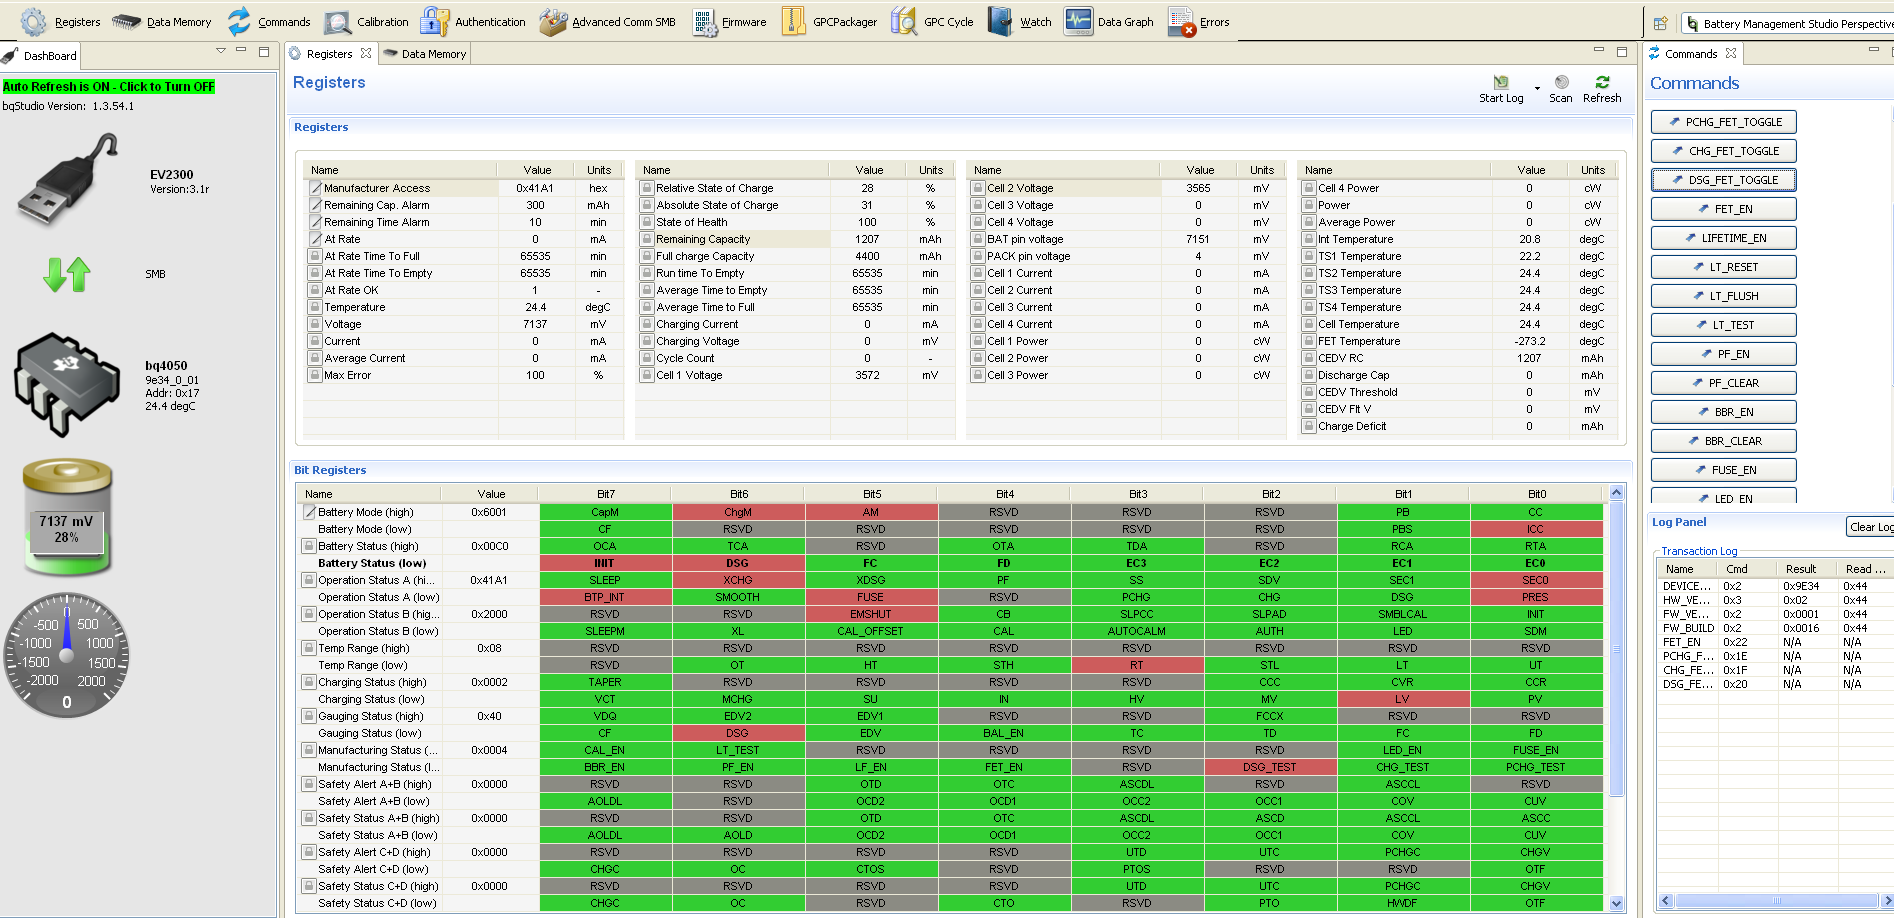Viewport: 1894px width, 918px height.
Task: Open the Authentication tool
Action: click(473, 21)
